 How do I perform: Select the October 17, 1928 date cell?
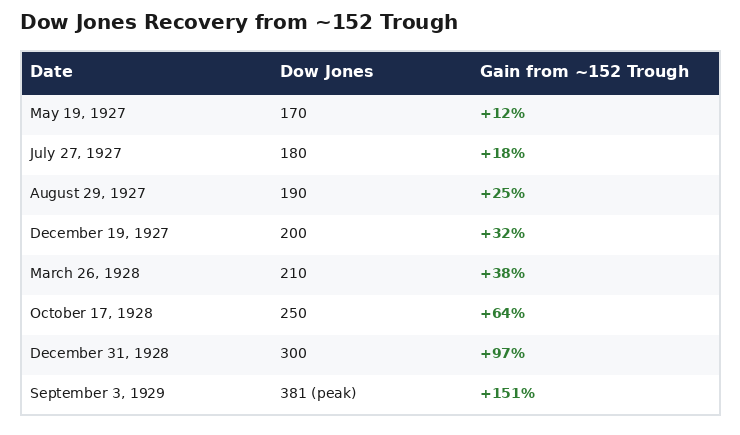click(91, 314)
